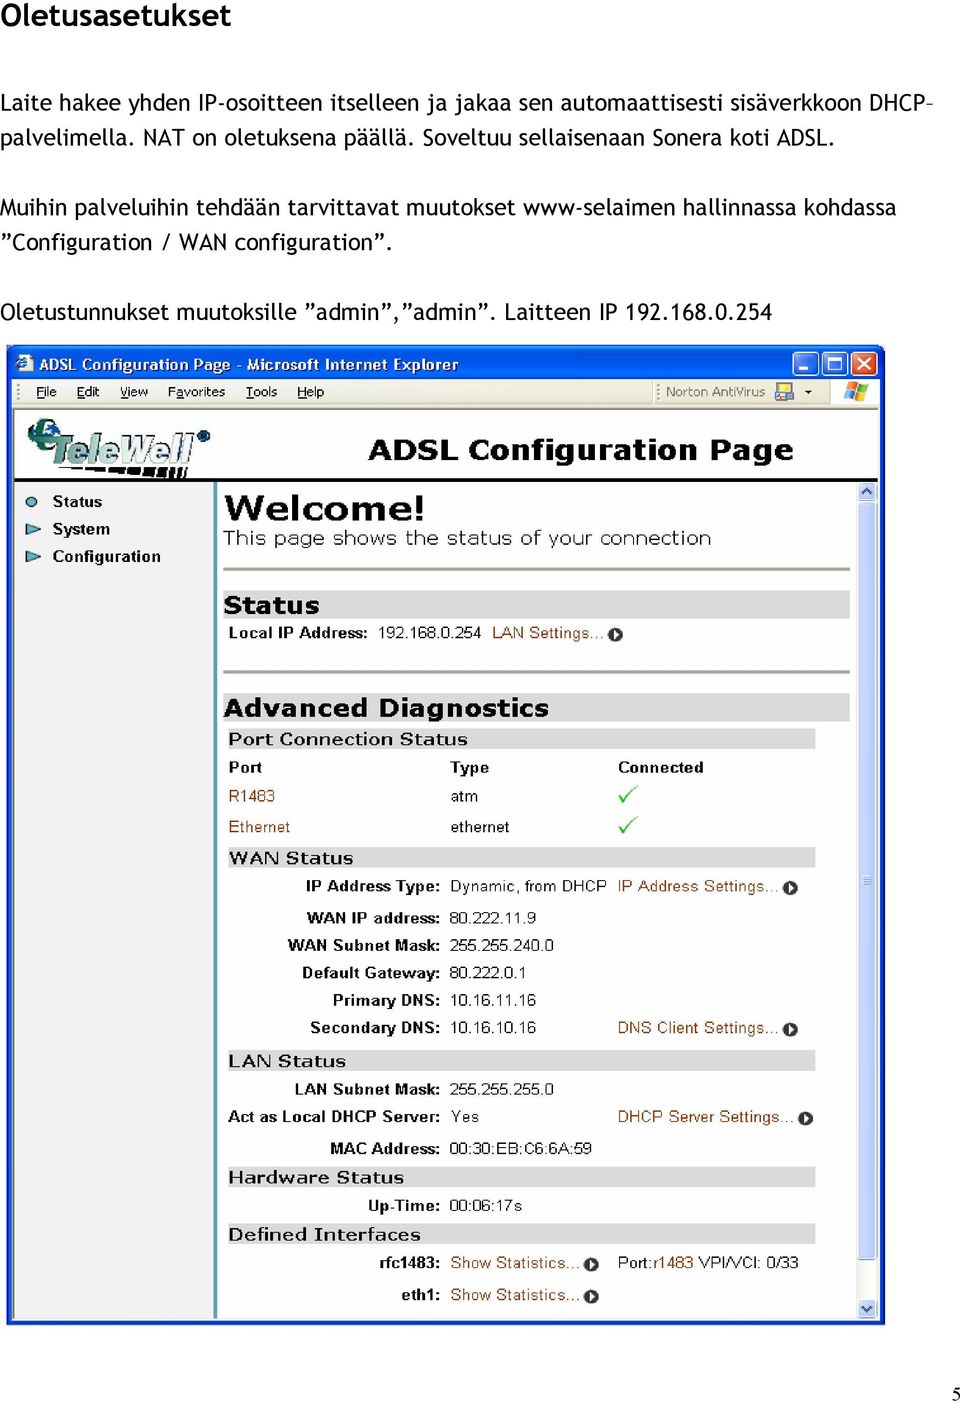Click the WAN Subnet Mask value 255.255.240.0
Viewport: 960px width, 1403px height.
point(502,946)
